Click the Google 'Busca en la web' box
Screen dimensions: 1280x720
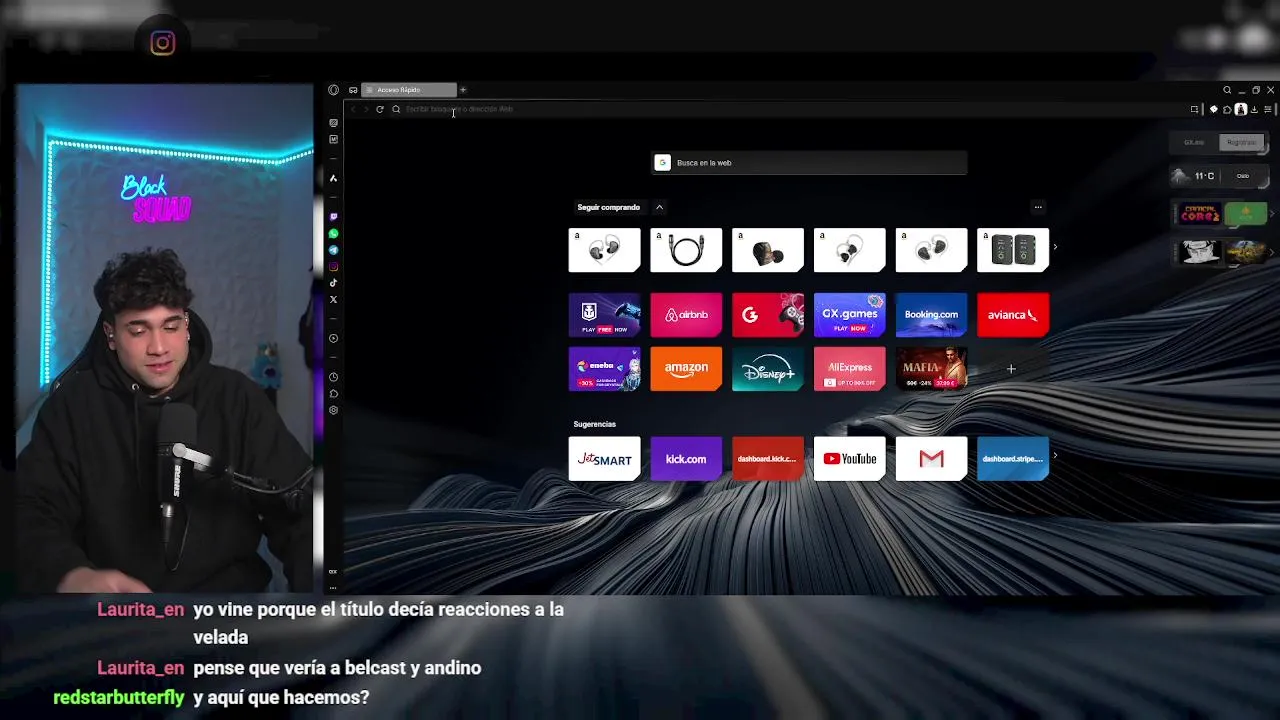(x=809, y=163)
